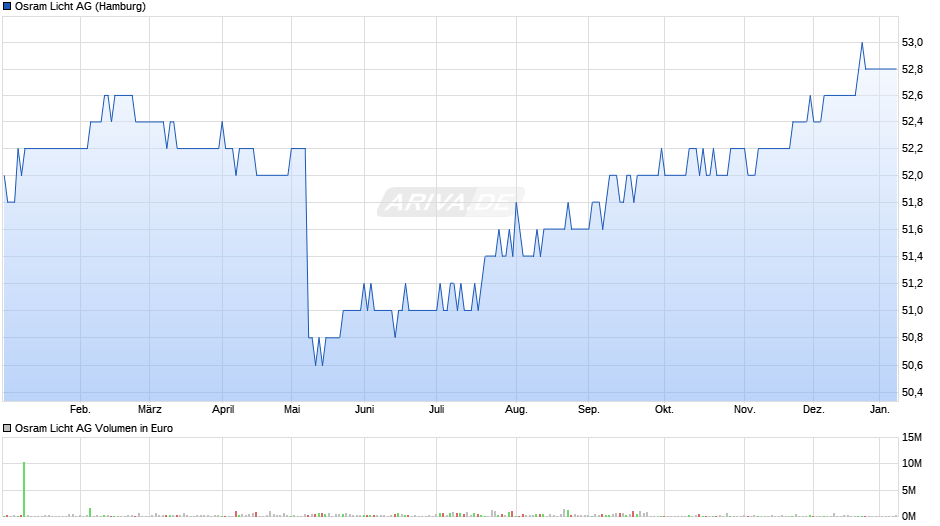Click the 52,8 price axis value
The image size is (940, 526).
click(912, 70)
